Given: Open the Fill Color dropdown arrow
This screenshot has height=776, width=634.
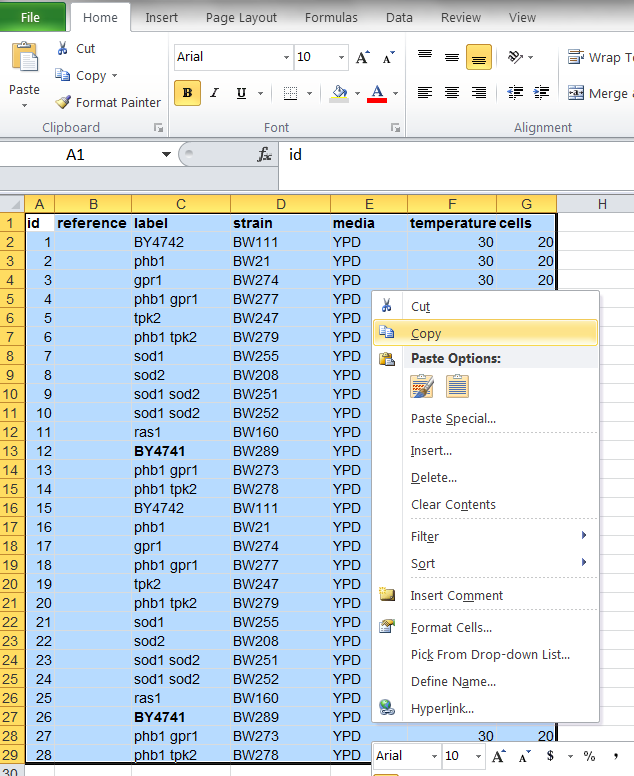Looking at the screenshot, I should (x=357, y=93).
